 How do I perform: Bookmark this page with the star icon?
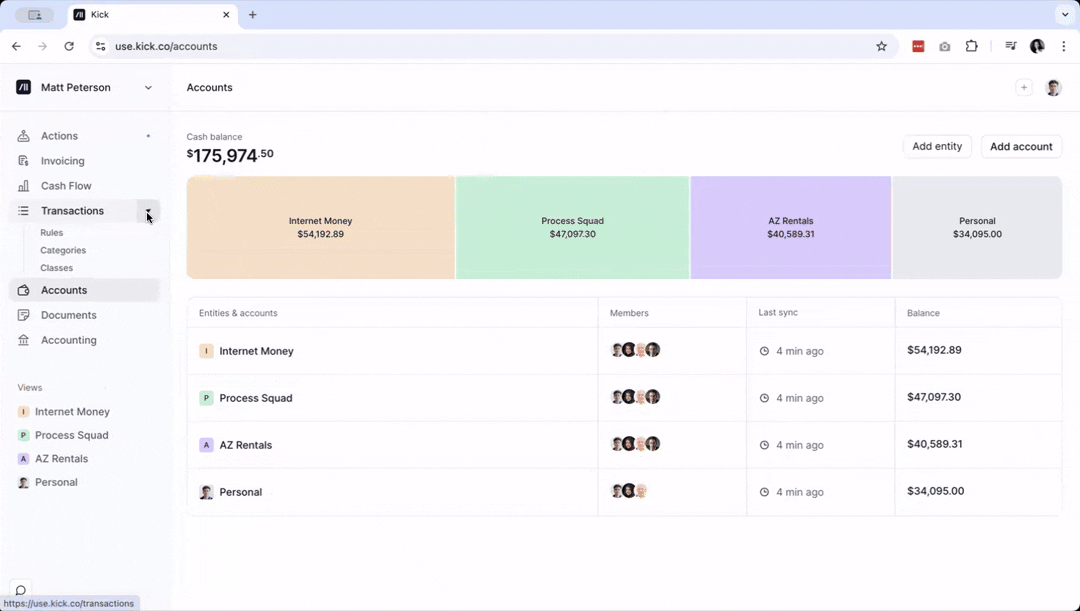coord(881,46)
